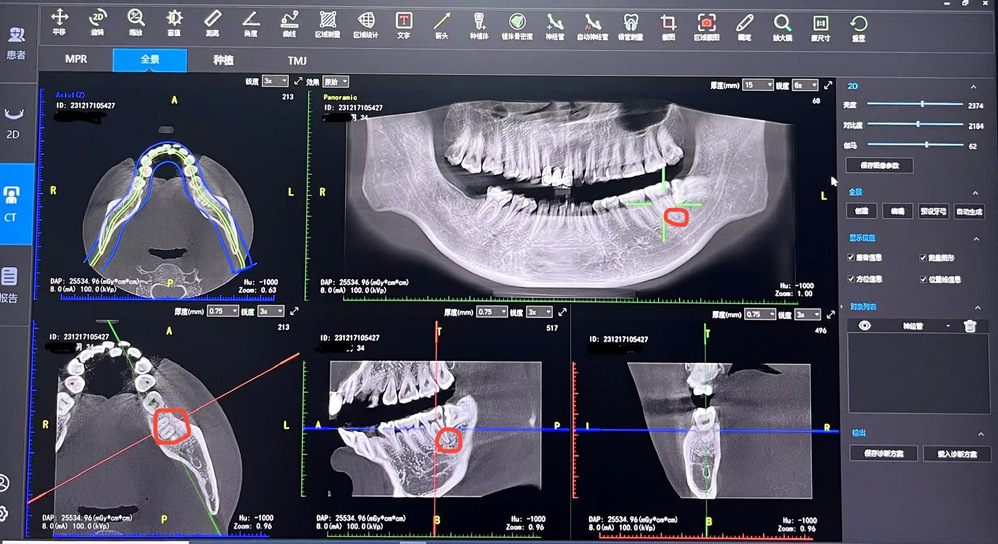Switch to the MPR tab
The image size is (998, 544).
click(x=76, y=59)
